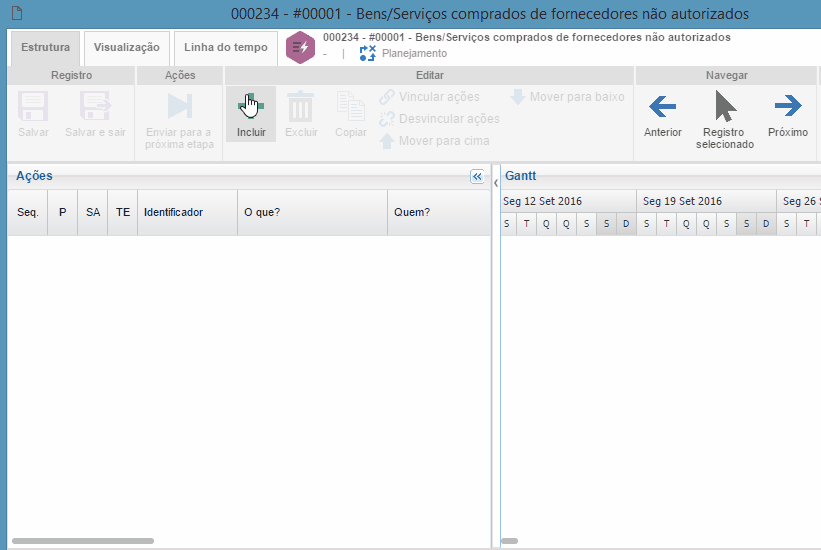Viewport: 821px width, 550px height.
Task: Switch to the Visualização tab
Action: click(x=126, y=47)
